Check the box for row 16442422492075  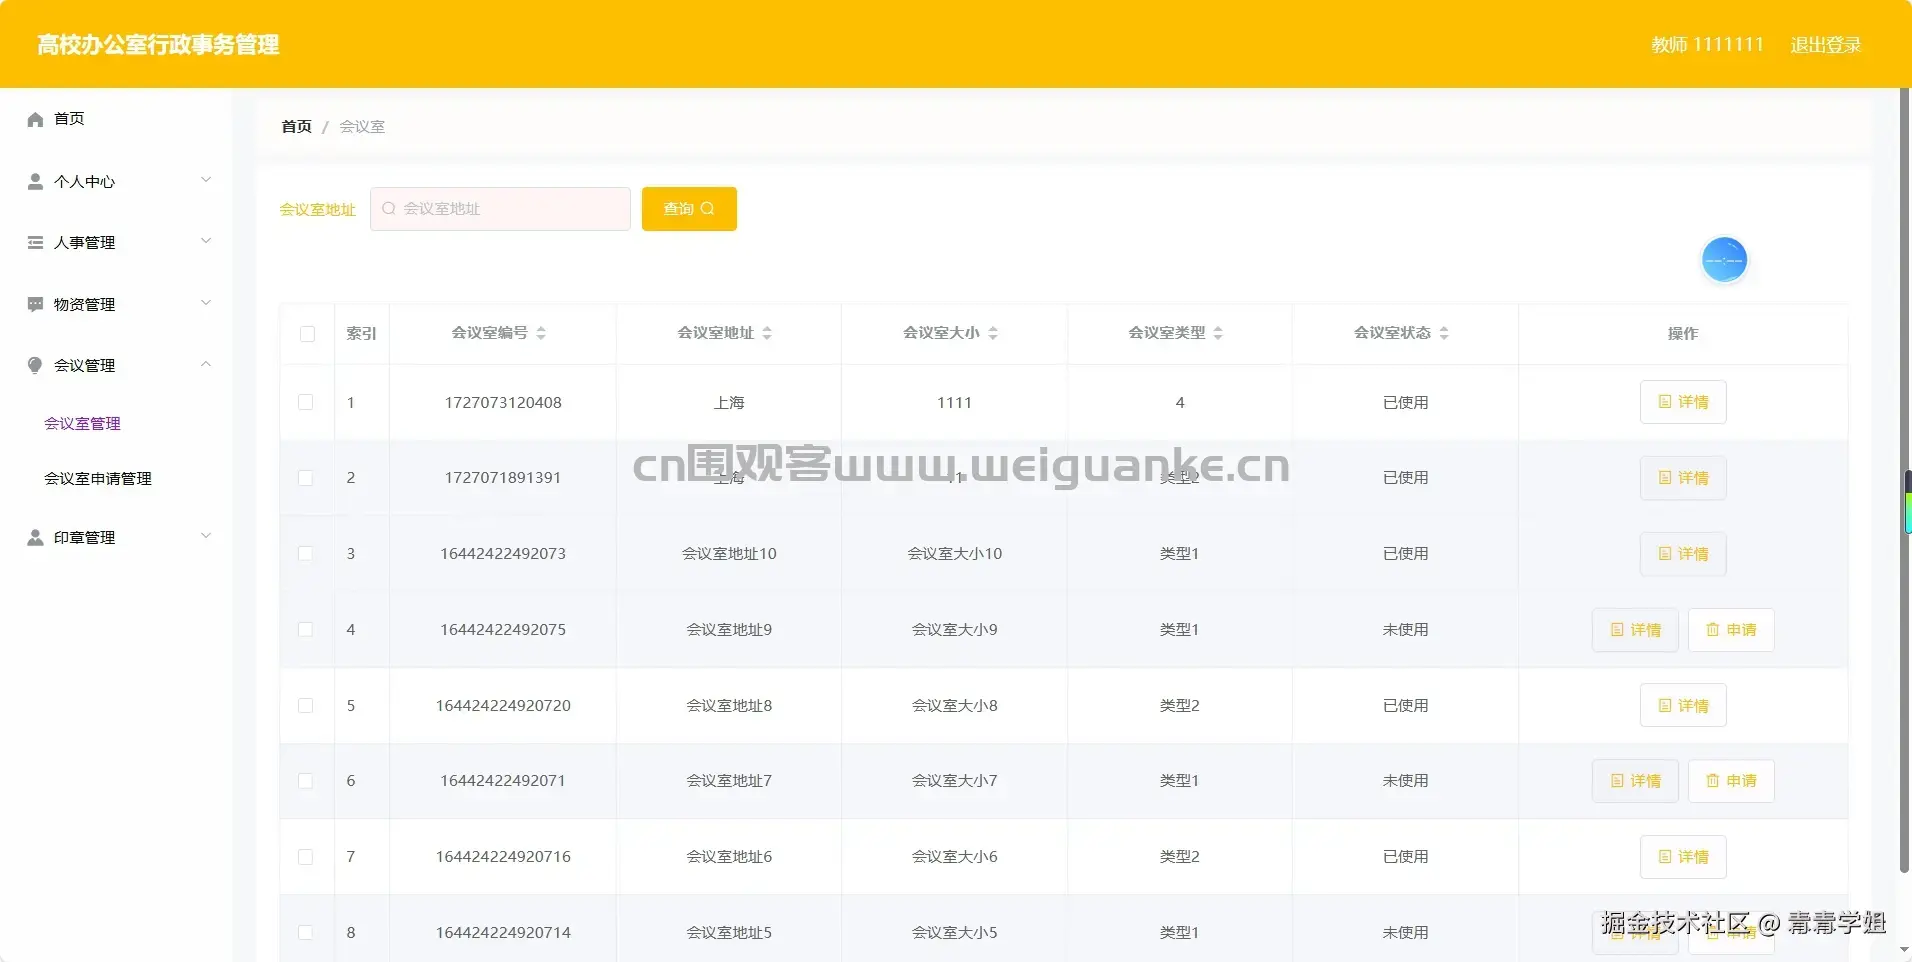pyautogui.click(x=306, y=630)
